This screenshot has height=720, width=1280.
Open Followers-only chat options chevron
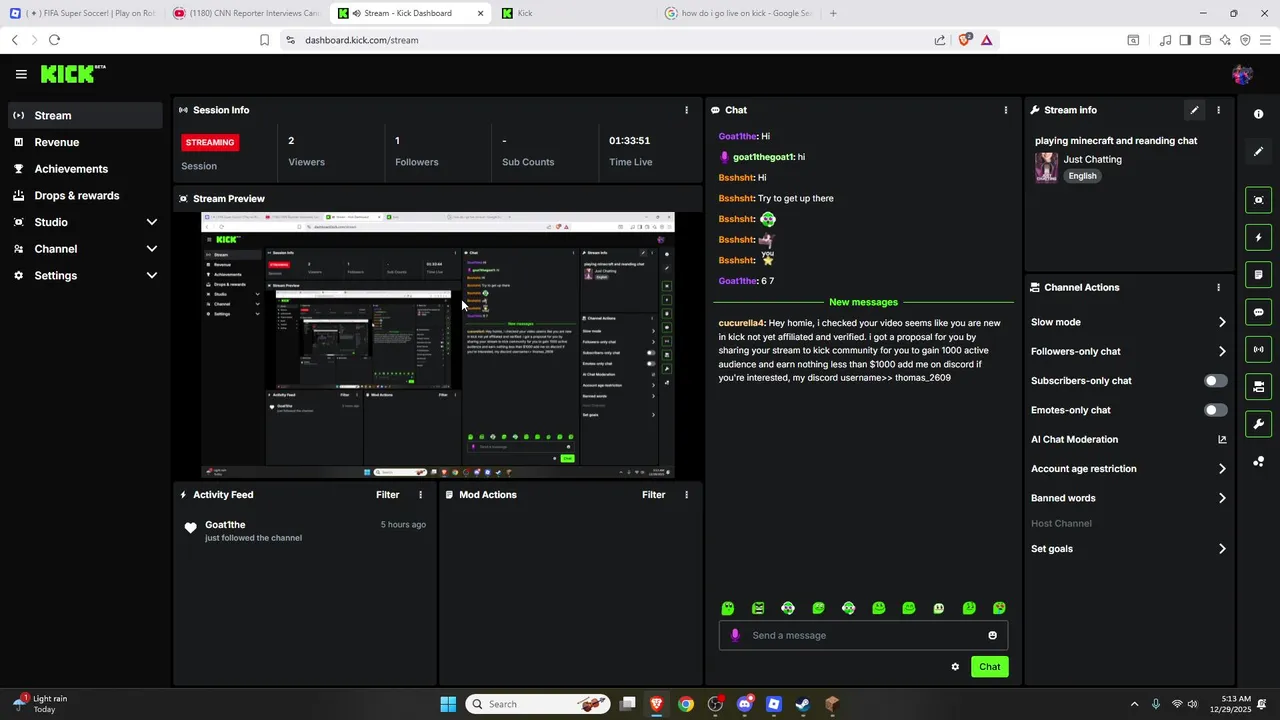[x=1222, y=351]
